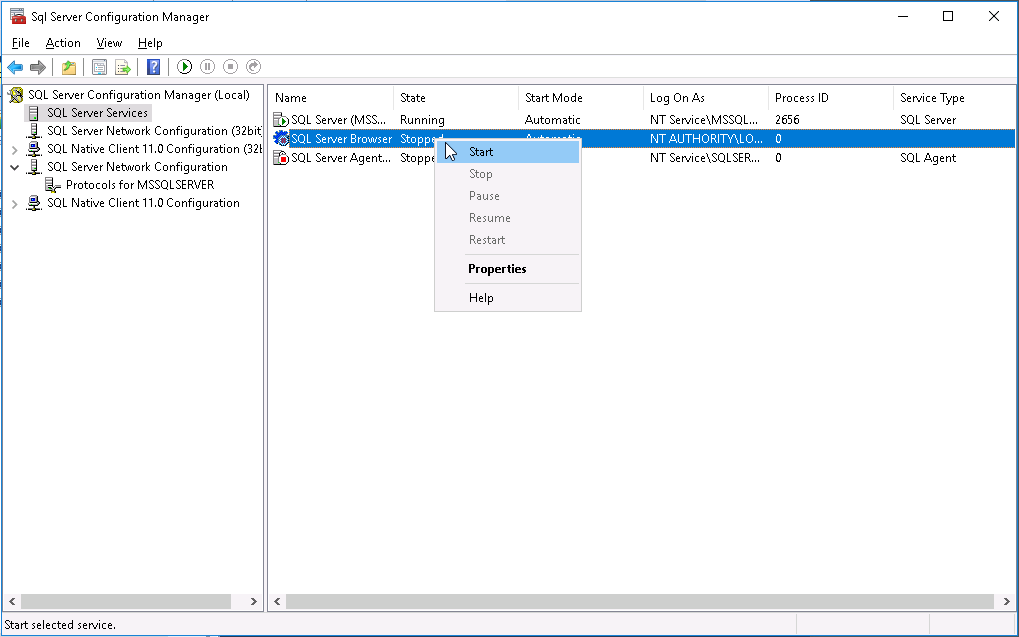Click the Process ID value "2656"
Screen dimensions: 1019x637
pyautogui.click(x=787, y=120)
